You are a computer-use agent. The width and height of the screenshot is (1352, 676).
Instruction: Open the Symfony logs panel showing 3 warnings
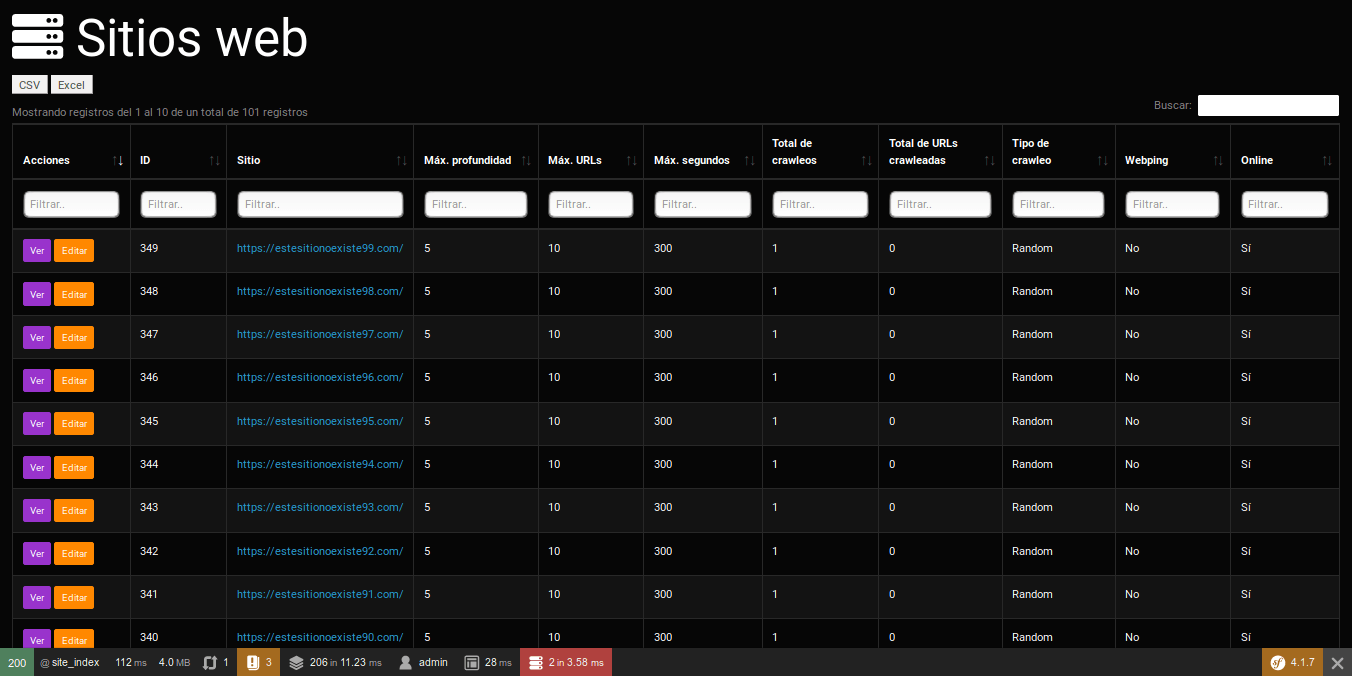click(x=258, y=662)
